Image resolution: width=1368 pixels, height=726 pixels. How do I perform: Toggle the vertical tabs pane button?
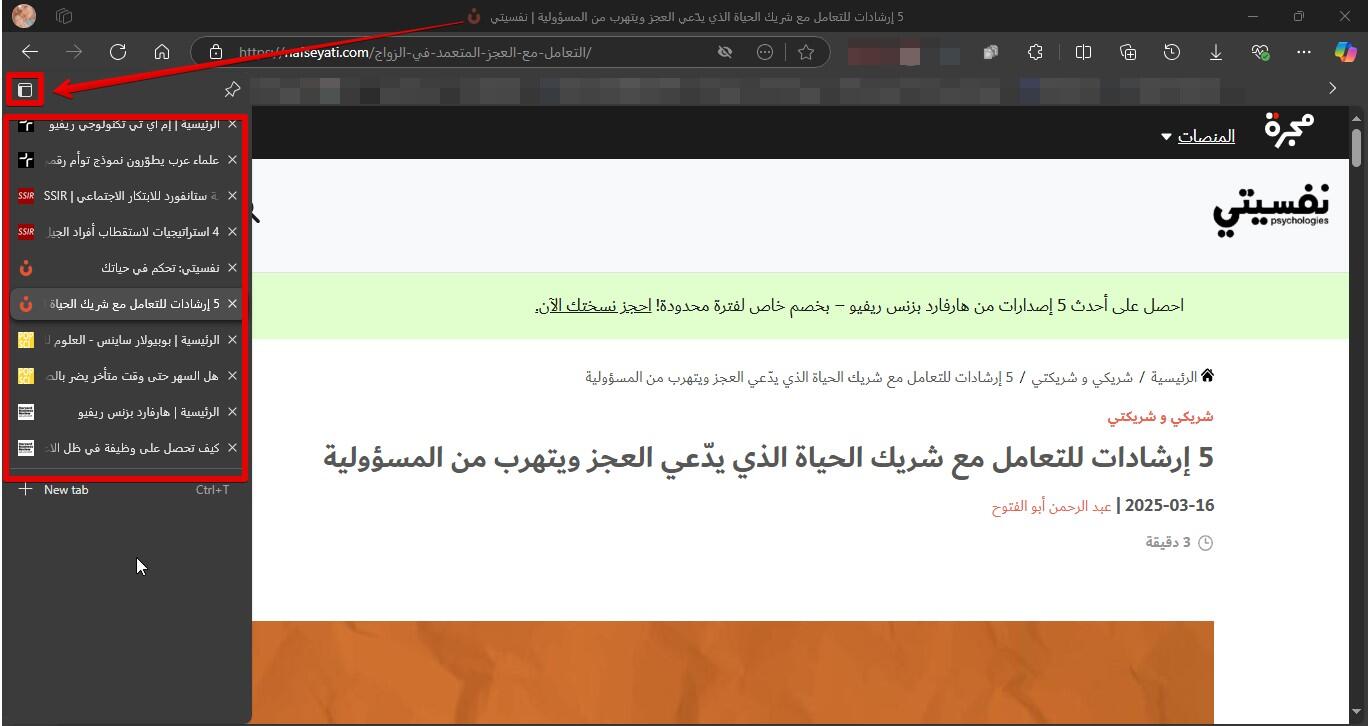click(25, 90)
